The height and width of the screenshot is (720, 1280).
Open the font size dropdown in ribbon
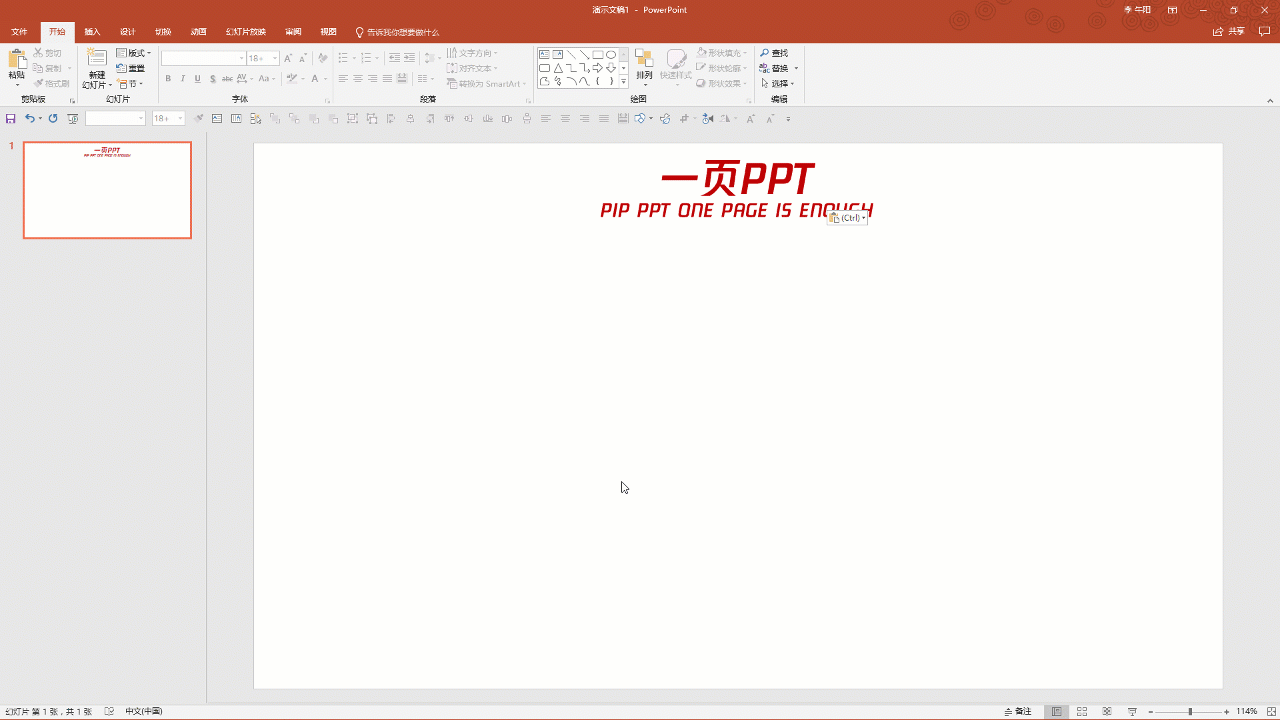[x=275, y=59]
